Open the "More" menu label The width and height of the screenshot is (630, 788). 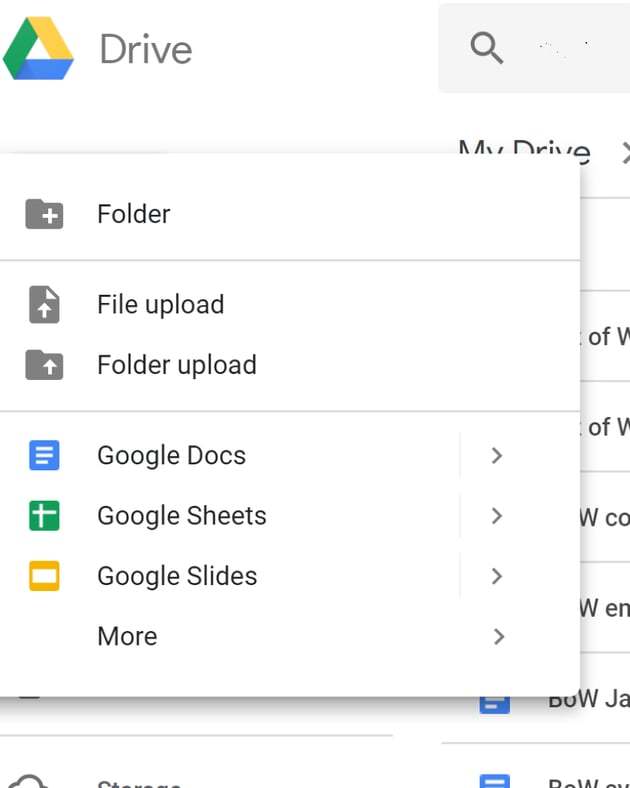click(x=127, y=636)
